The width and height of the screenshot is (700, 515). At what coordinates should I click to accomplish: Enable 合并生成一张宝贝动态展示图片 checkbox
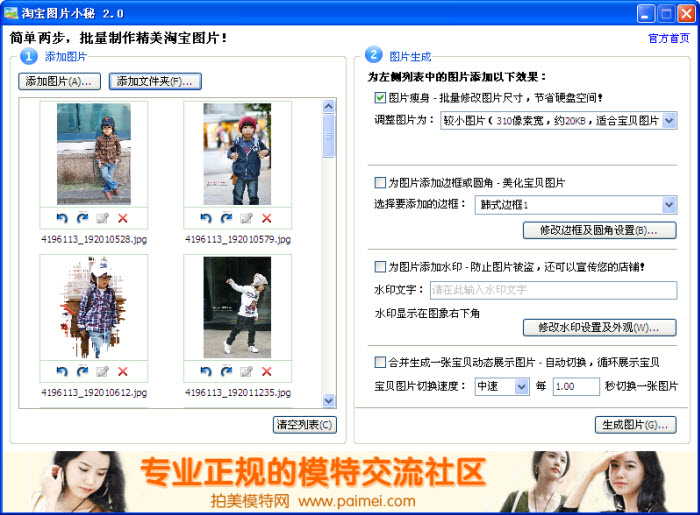point(380,362)
